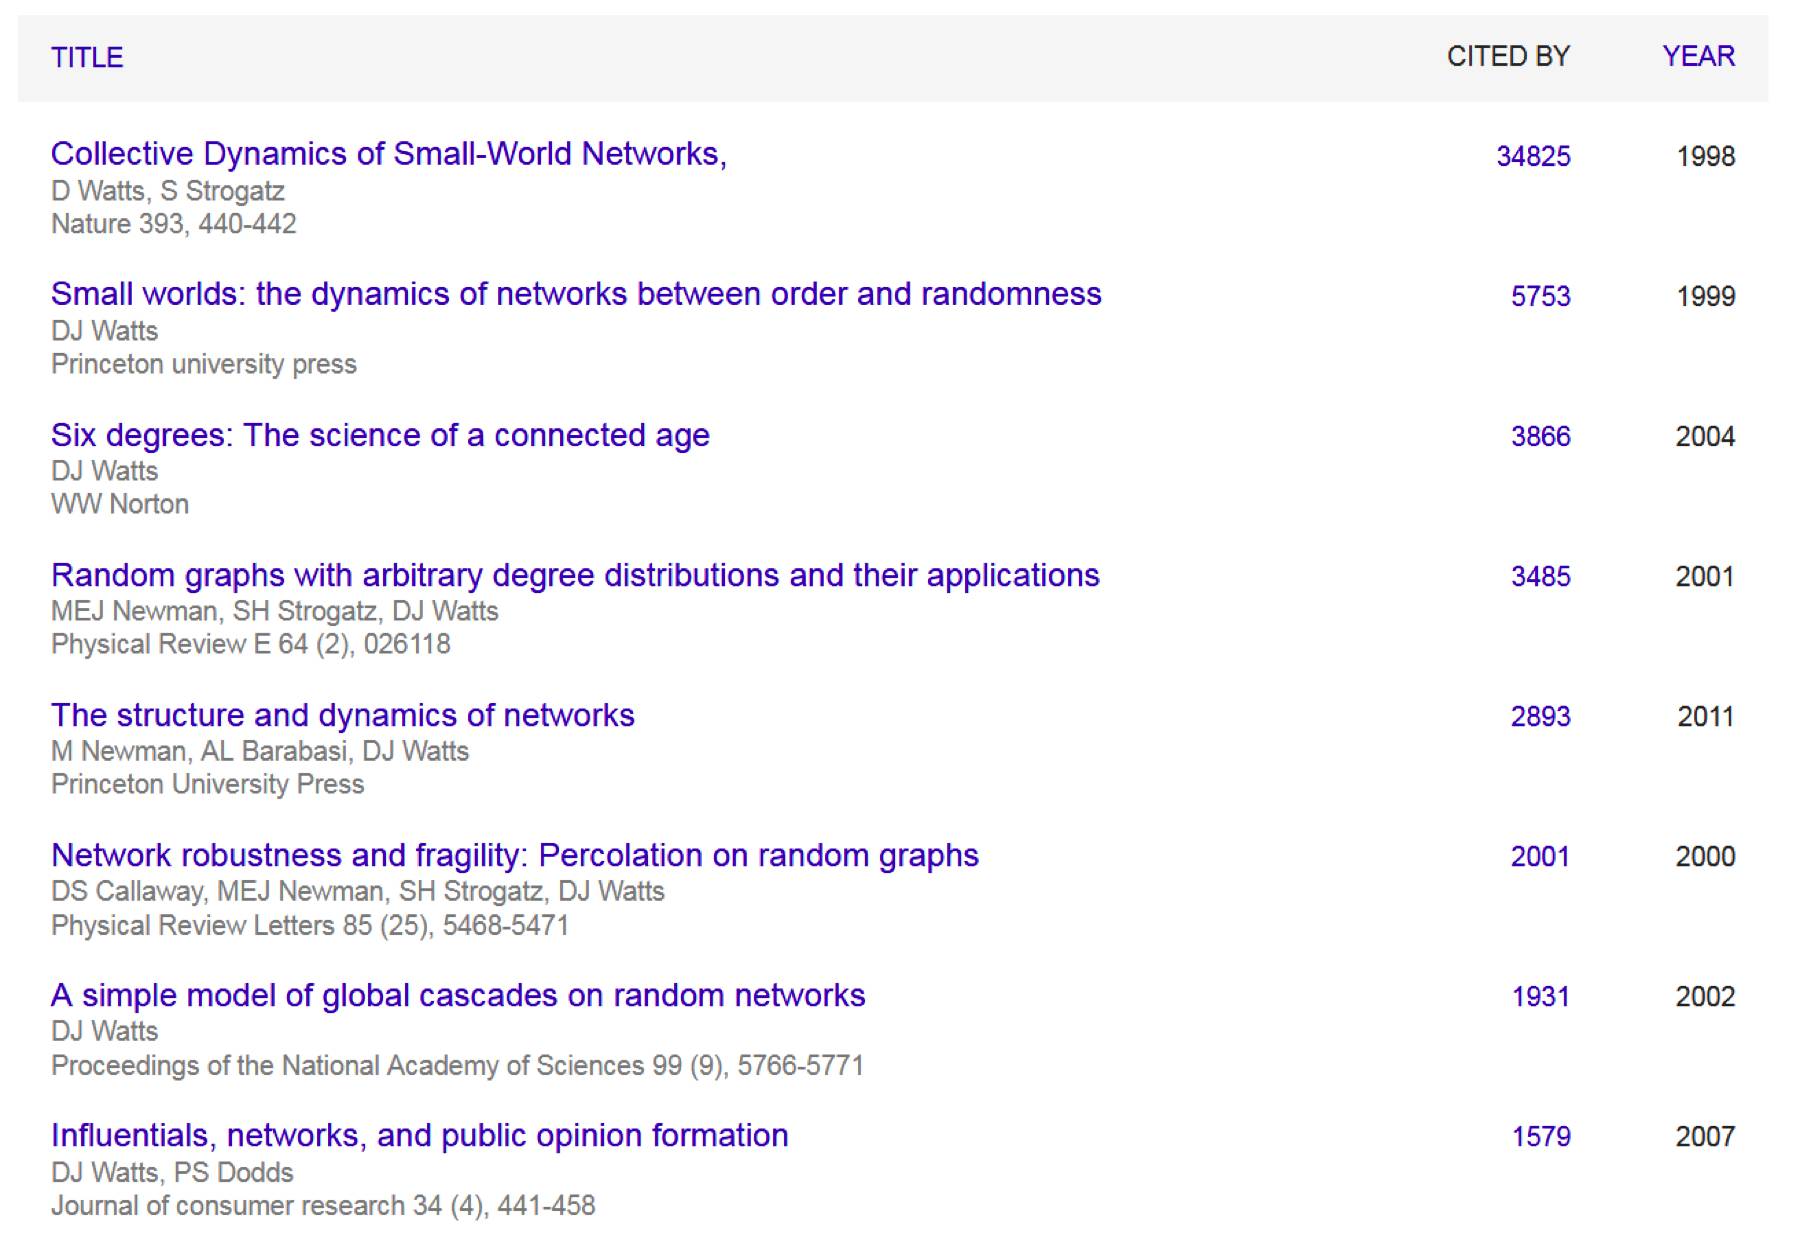Image resolution: width=1800 pixels, height=1248 pixels.
Task: View the 1579 citations for Influentials paper
Action: point(1540,1136)
